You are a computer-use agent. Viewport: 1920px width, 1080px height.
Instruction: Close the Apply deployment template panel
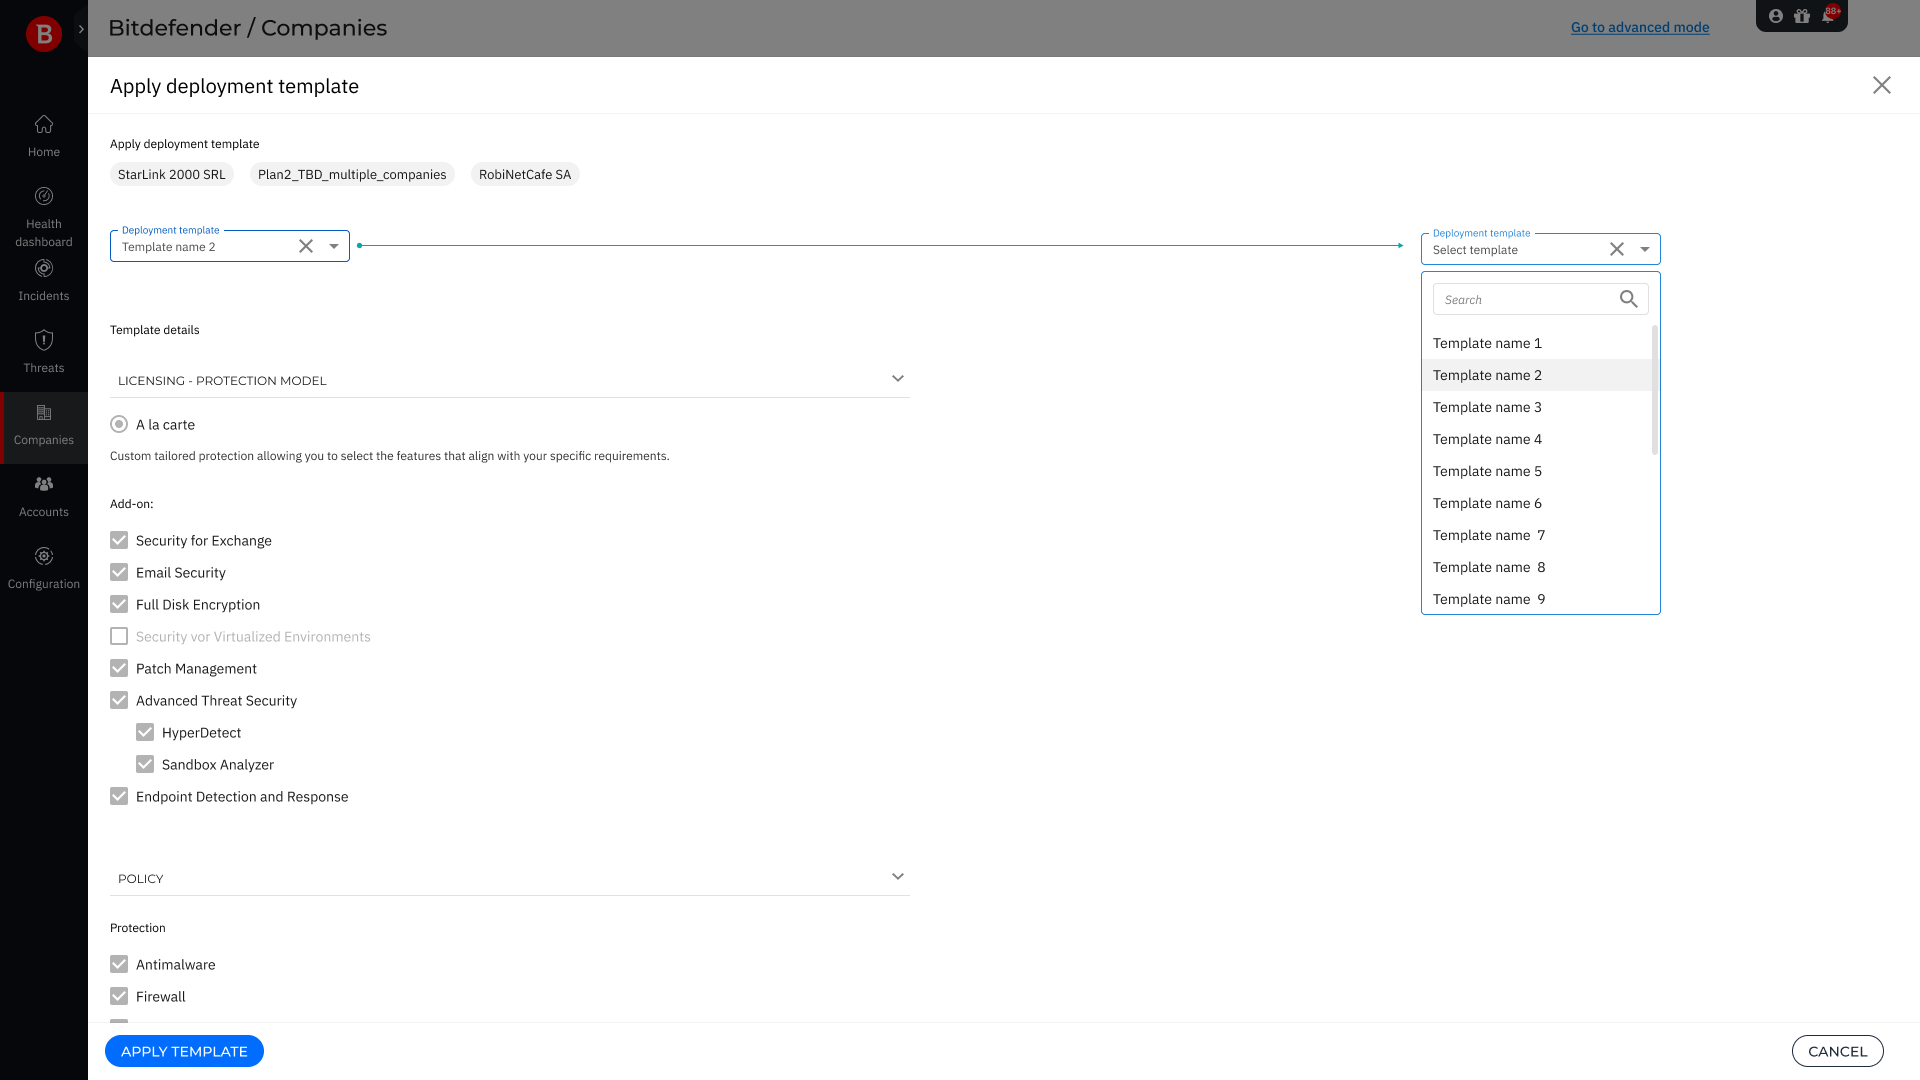pos(1882,85)
